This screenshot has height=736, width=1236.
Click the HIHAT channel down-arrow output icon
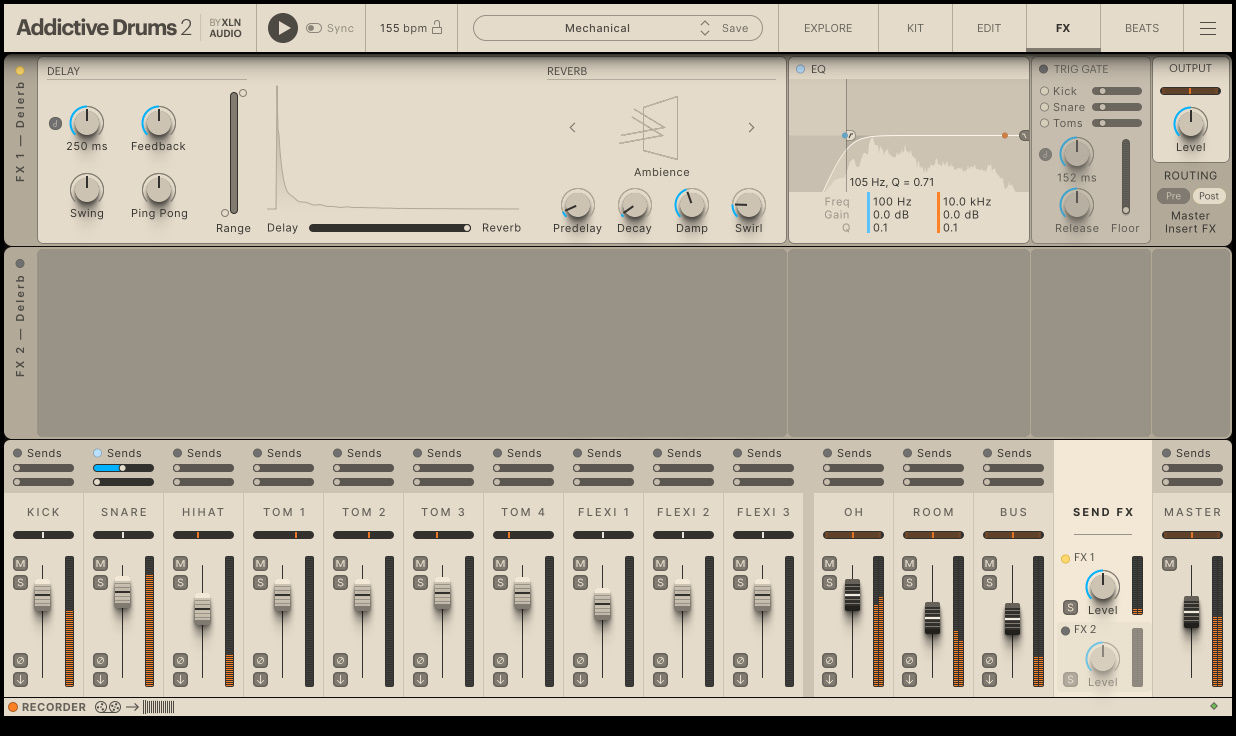pyautogui.click(x=180, y=679)
